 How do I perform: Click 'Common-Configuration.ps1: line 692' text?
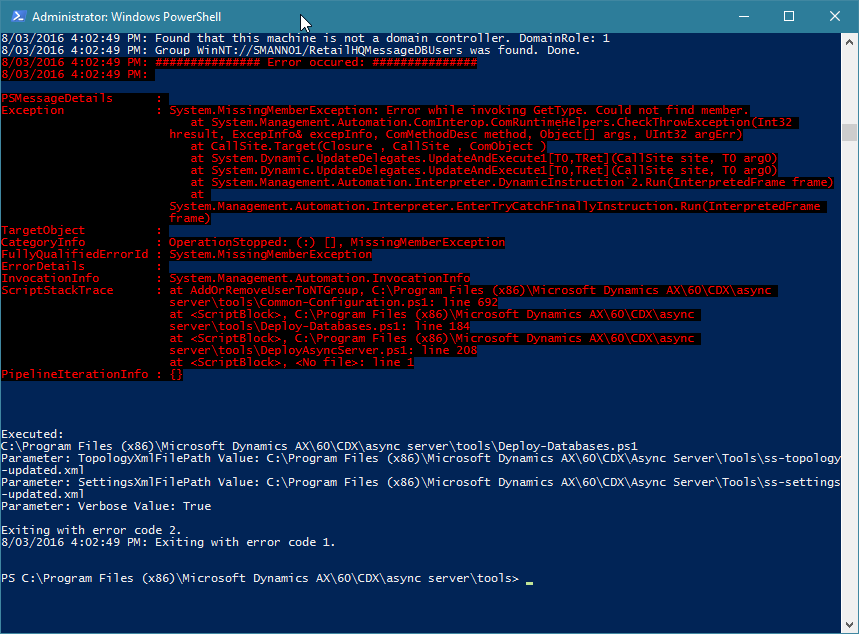click(379, 302)
